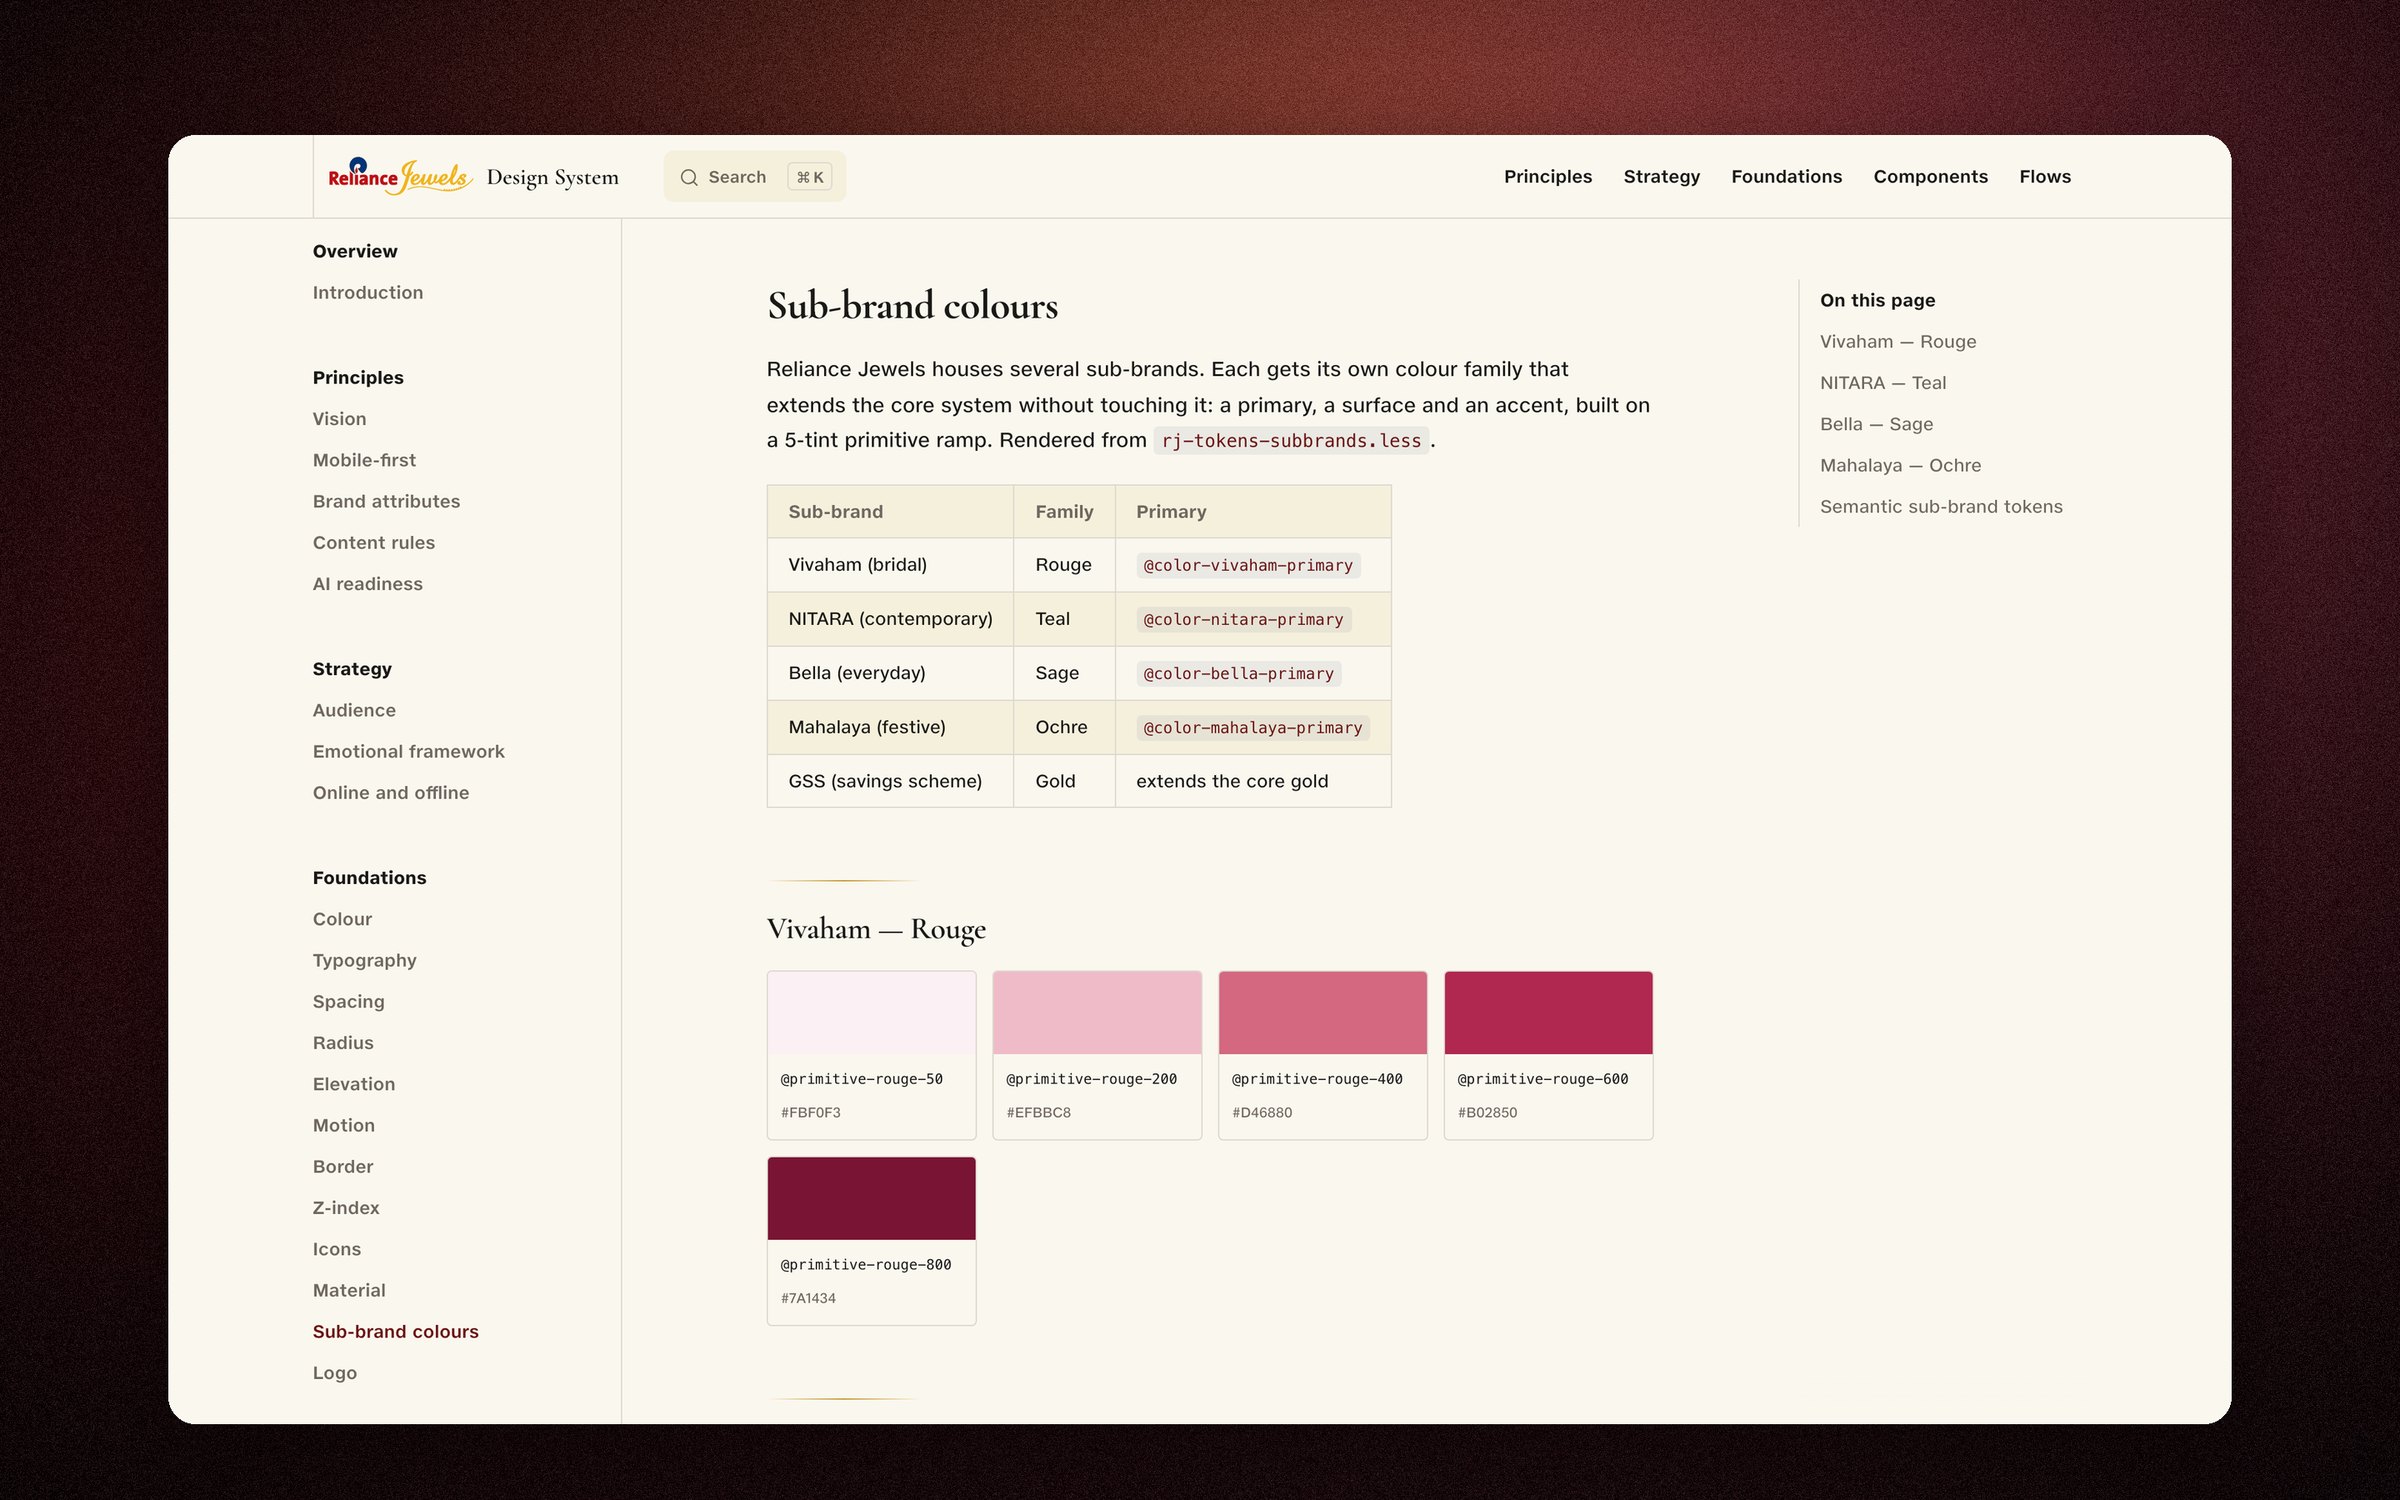Click the hex value #D46880
The width and height of the screenshot is (2400, 1500).
(x=1262, y=1112)
